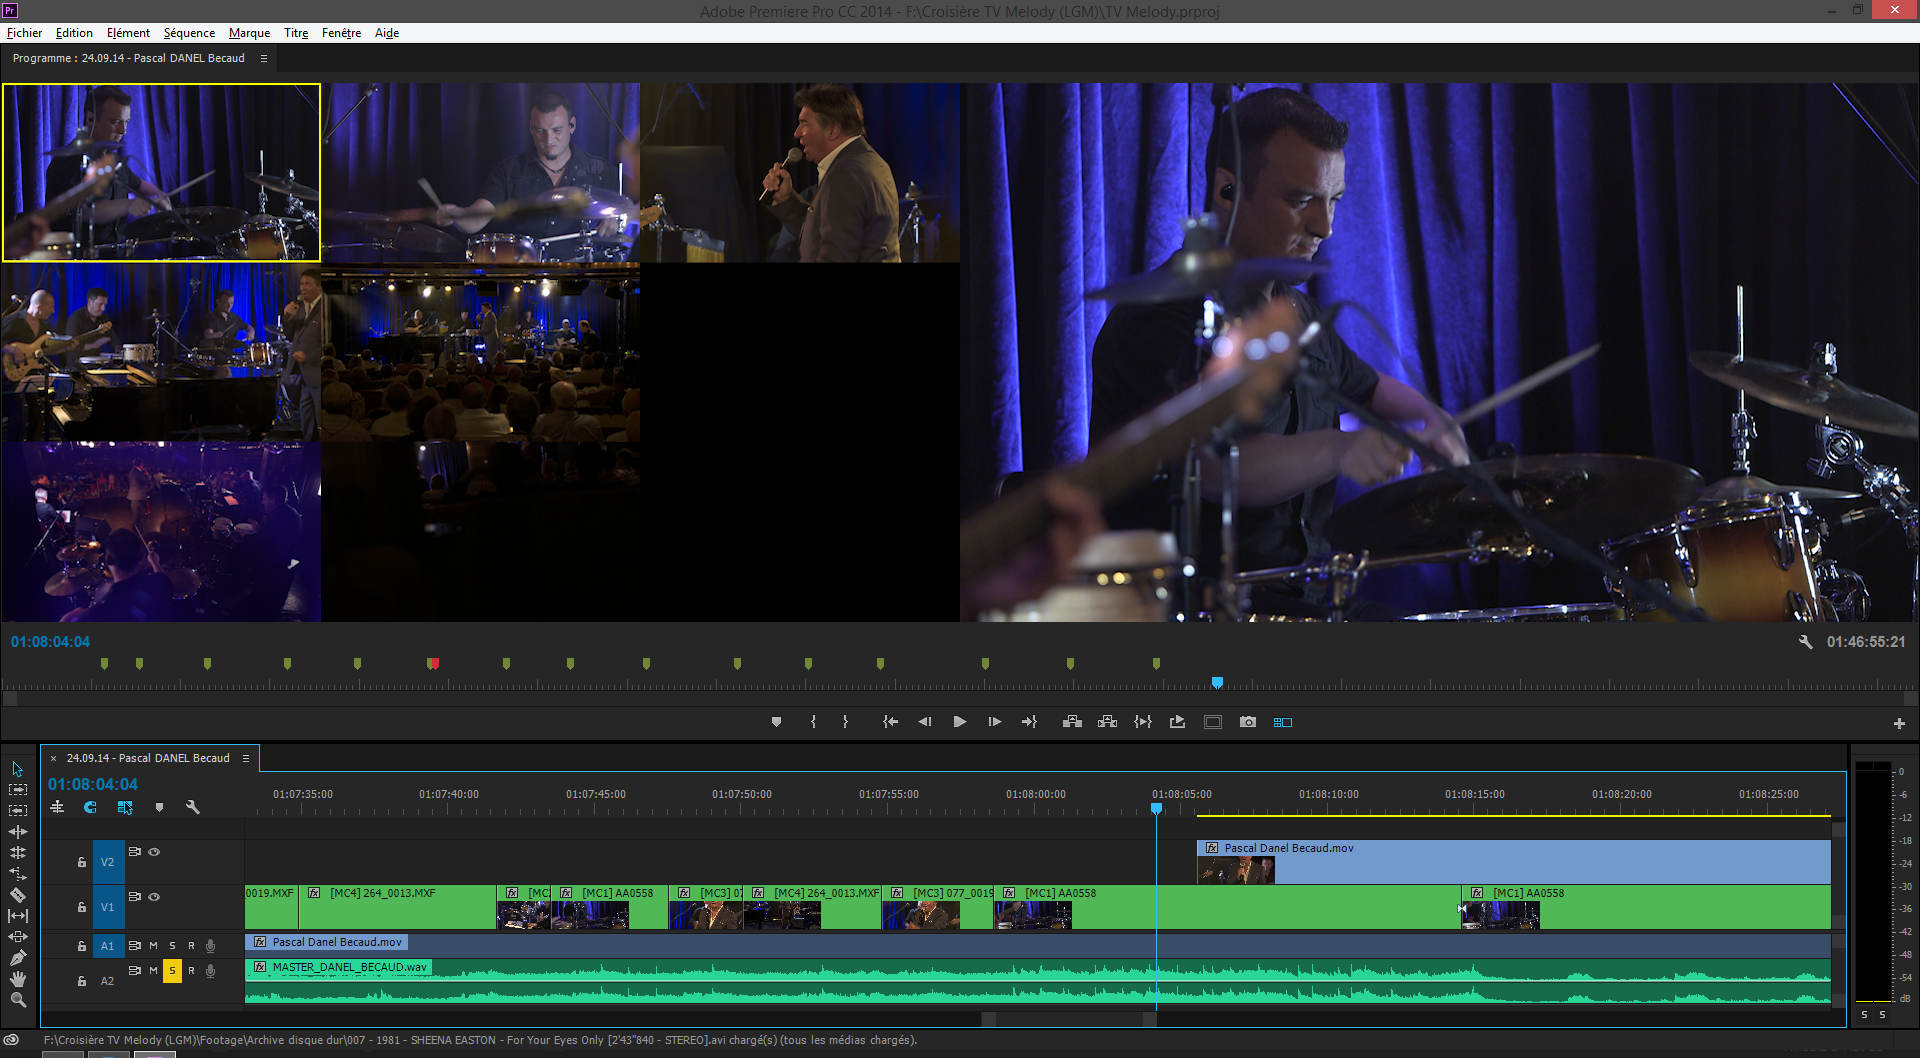Open the Edition menu
1920x1058 pixels.
[x=74, y=33]
